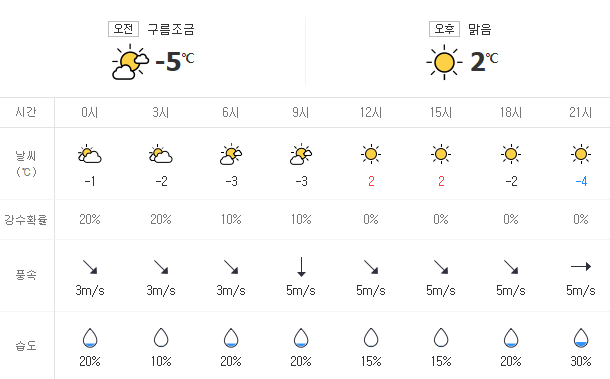Click the humidity droplet at 3시
Image resolution: width=610 pixels, height=379 pixels.
tap(161, 337)
